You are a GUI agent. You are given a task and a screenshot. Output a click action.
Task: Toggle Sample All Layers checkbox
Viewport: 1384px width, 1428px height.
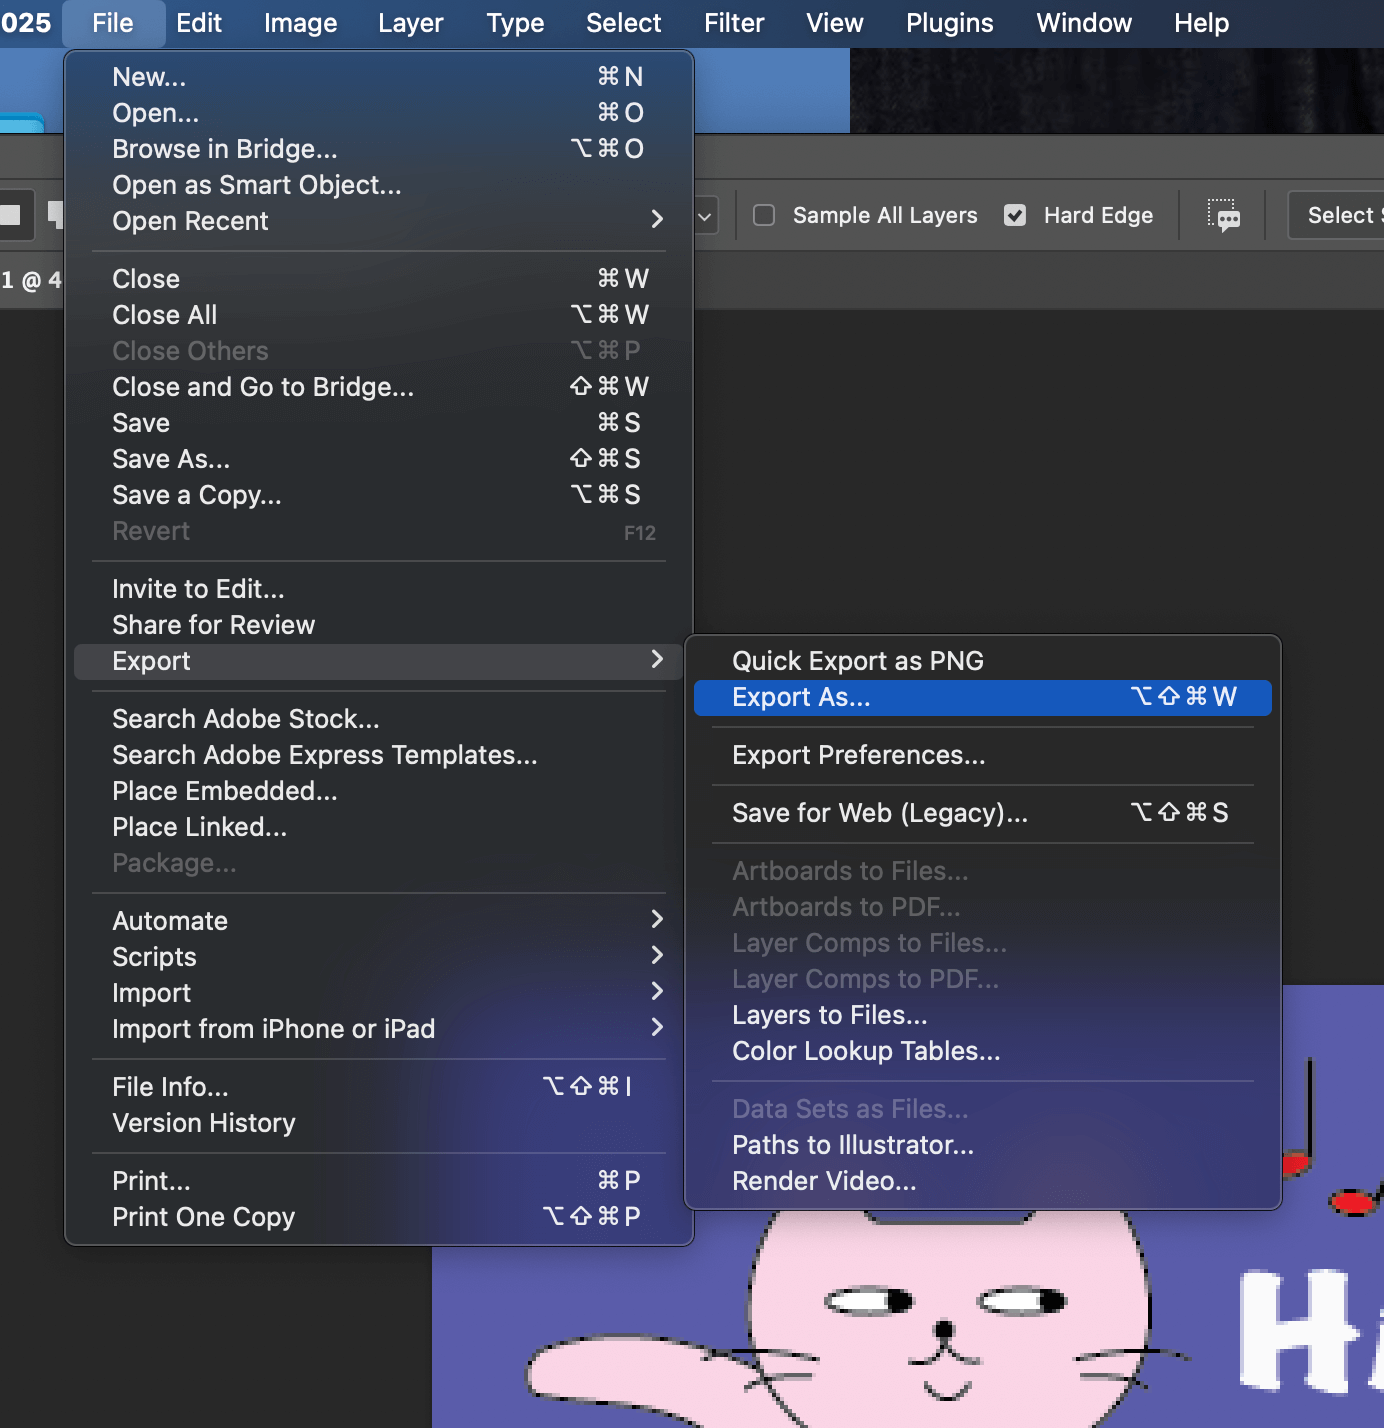764,215
